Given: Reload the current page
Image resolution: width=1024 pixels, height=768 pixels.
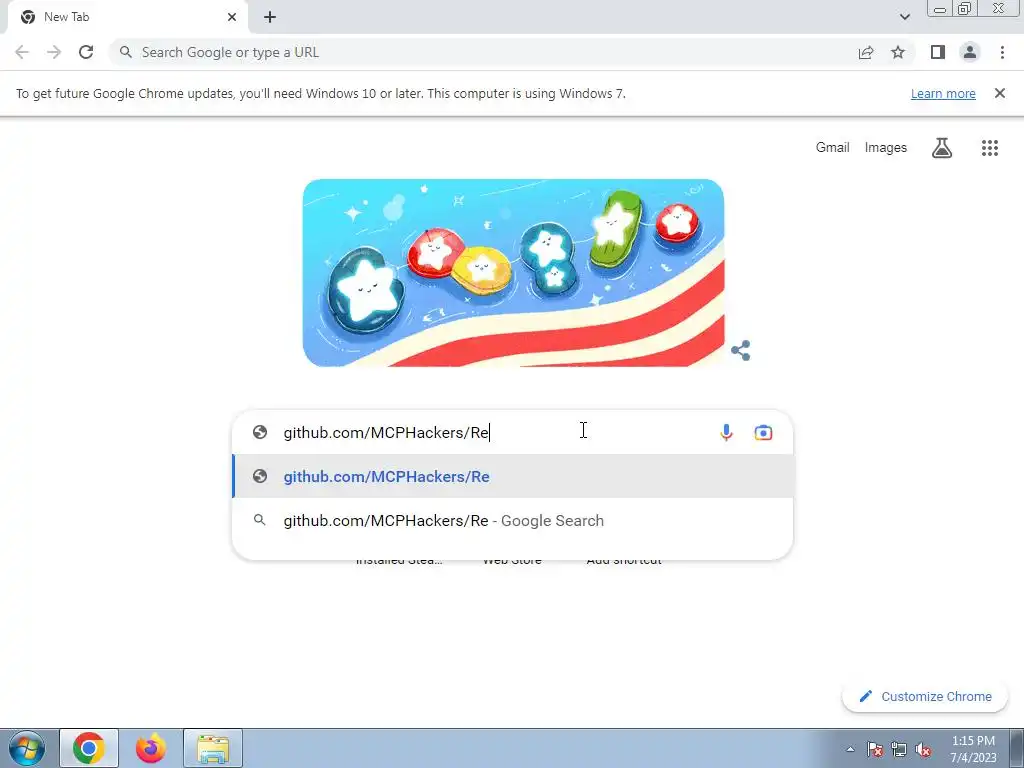Looking at the screenshot, I should click(x=86, y=52).
